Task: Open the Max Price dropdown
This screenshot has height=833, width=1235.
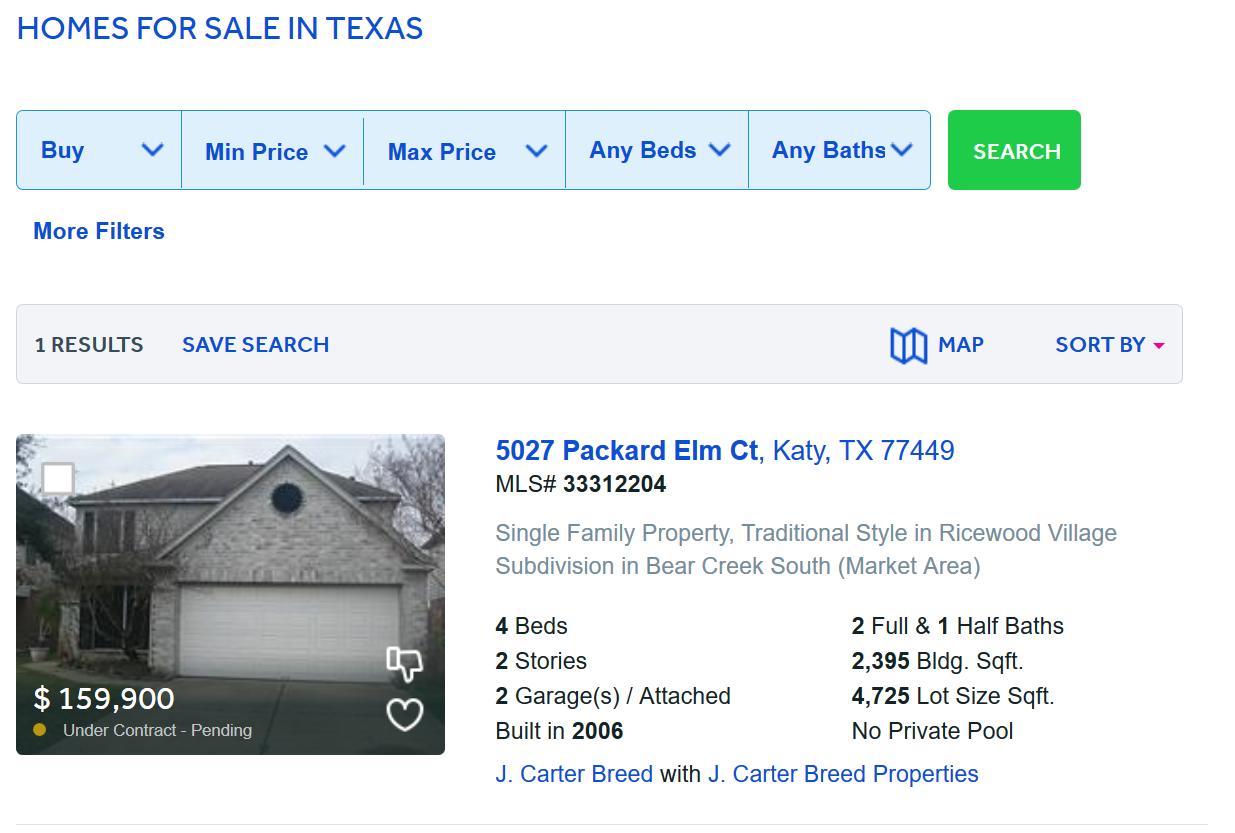Action: click(465, 151)
